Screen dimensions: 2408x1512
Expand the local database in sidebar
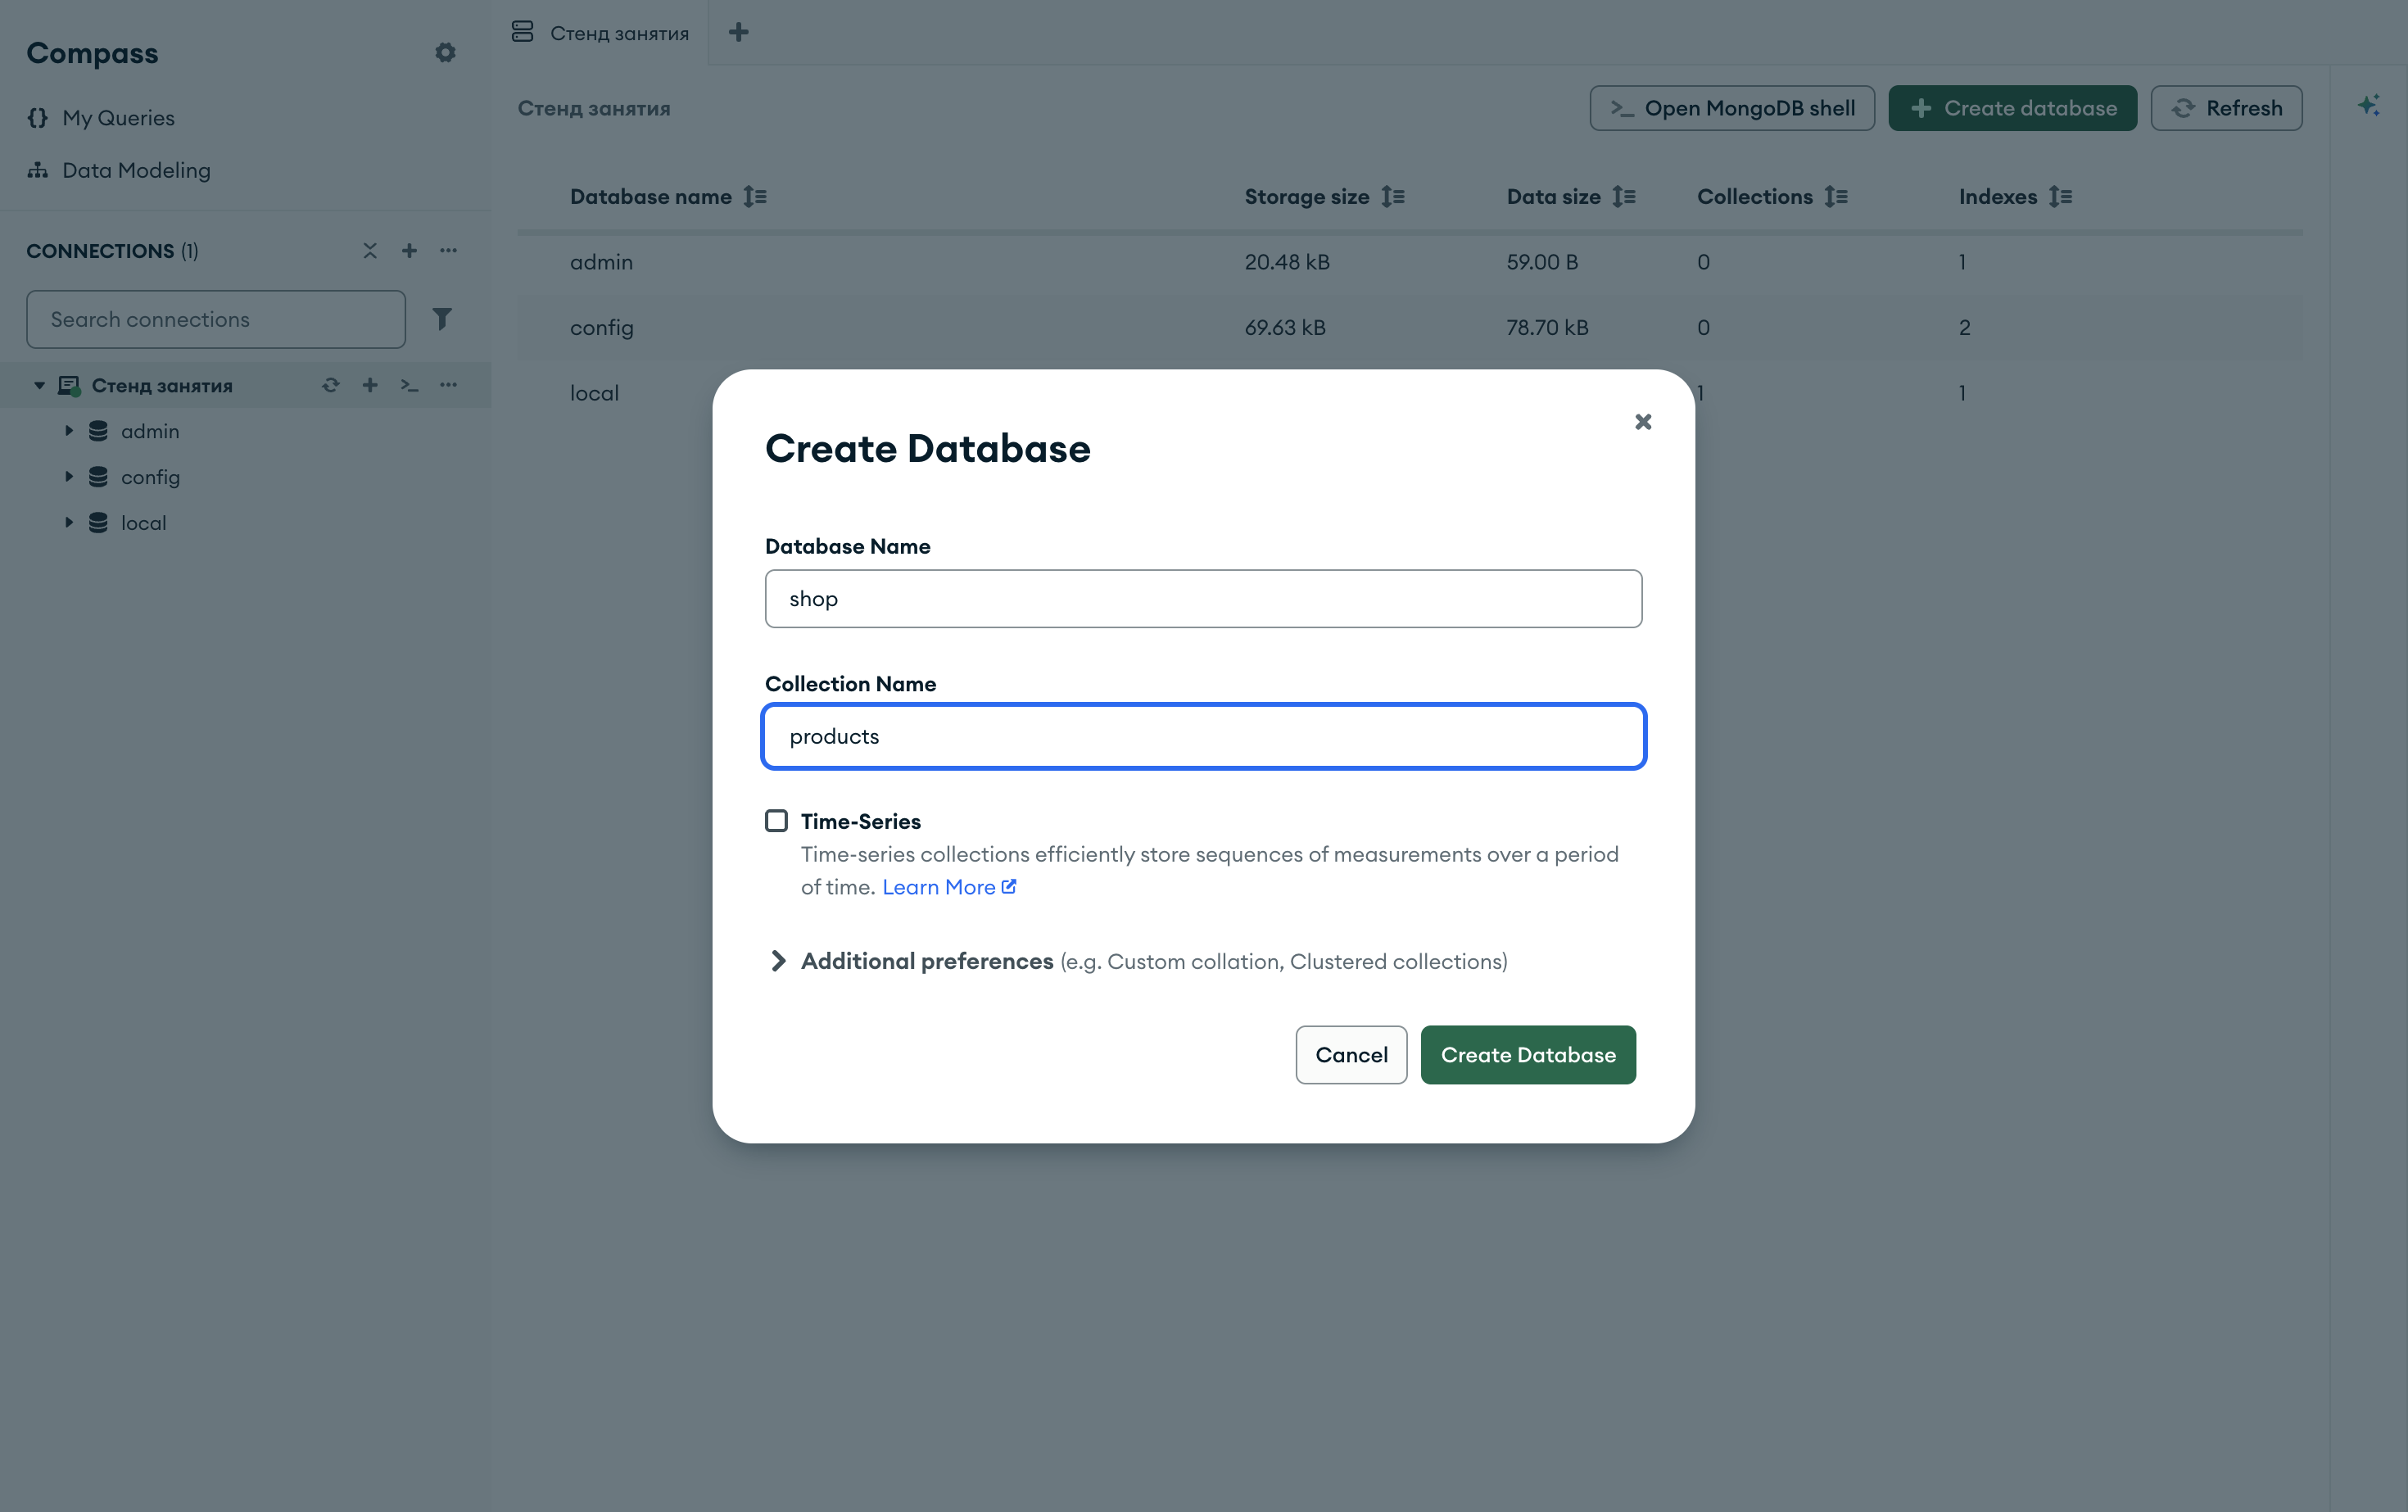69,523
